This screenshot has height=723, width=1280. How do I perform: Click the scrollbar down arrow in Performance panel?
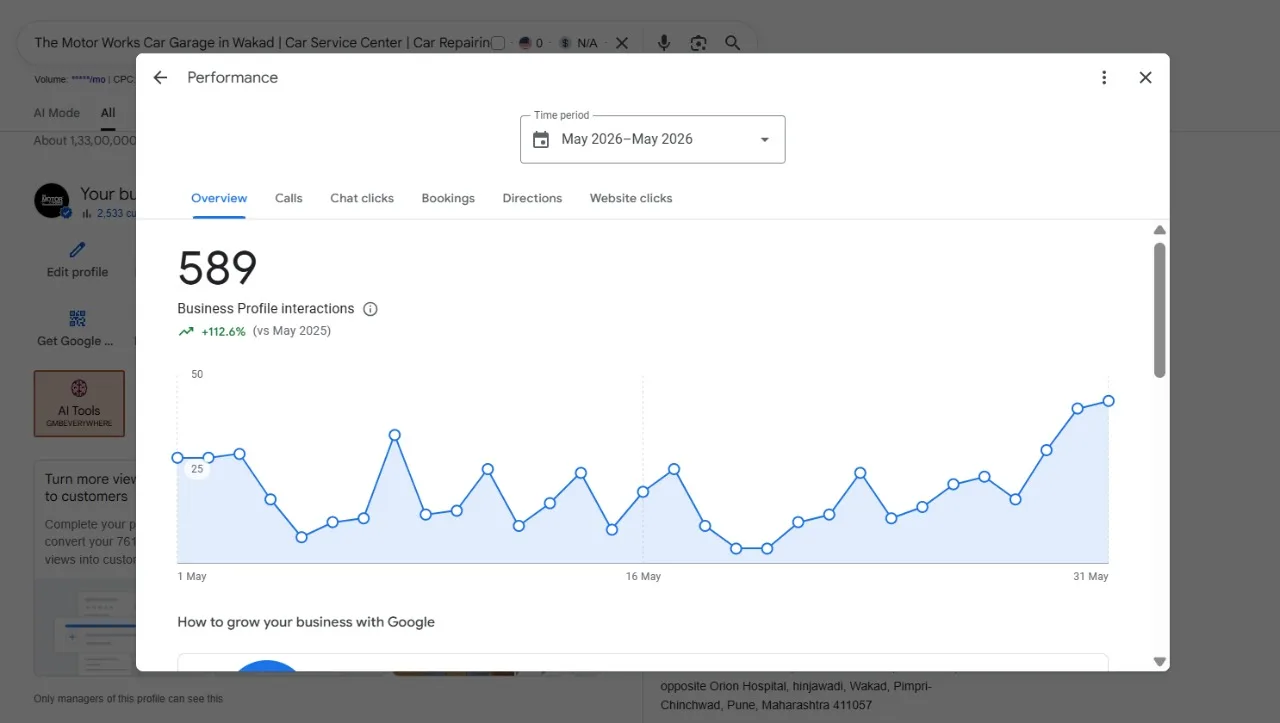[1160, 661]
